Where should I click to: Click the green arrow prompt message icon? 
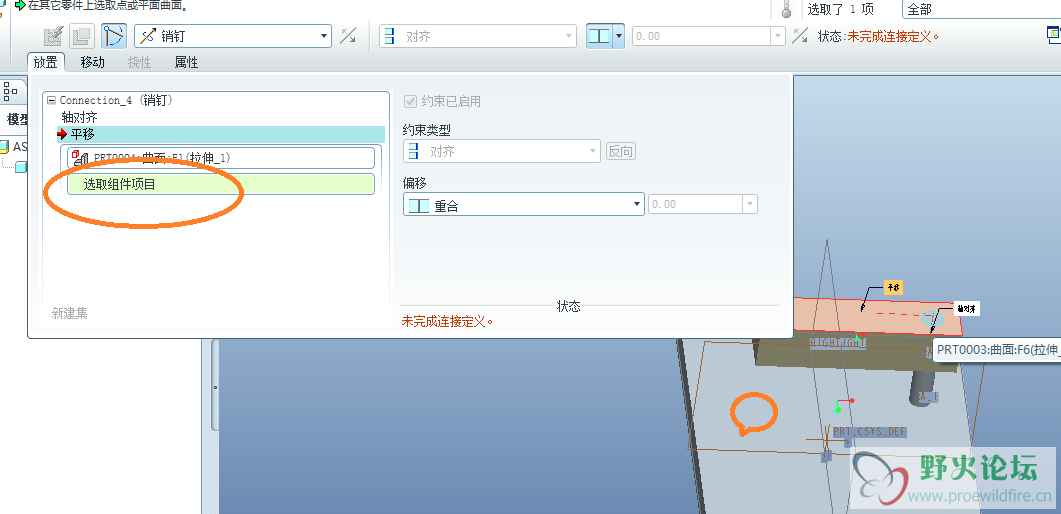point(20,5)
